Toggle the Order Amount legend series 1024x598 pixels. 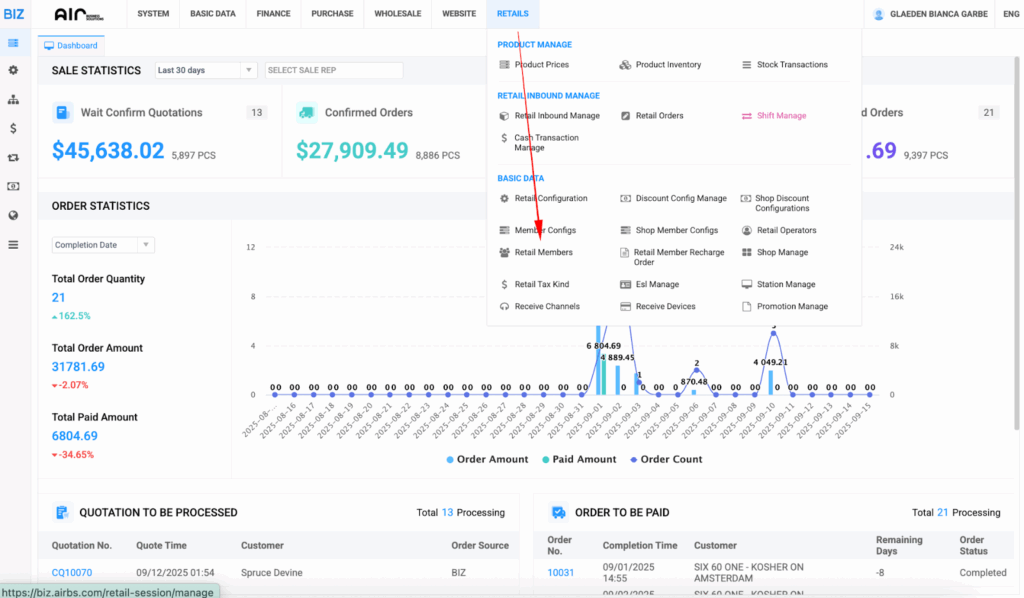pyautogui.click(x=486, y=460)
